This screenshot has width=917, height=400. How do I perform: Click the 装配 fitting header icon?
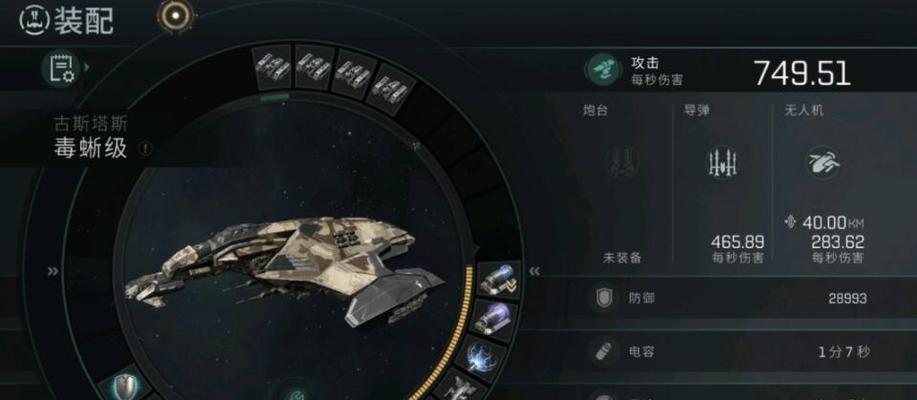[34, 19]
